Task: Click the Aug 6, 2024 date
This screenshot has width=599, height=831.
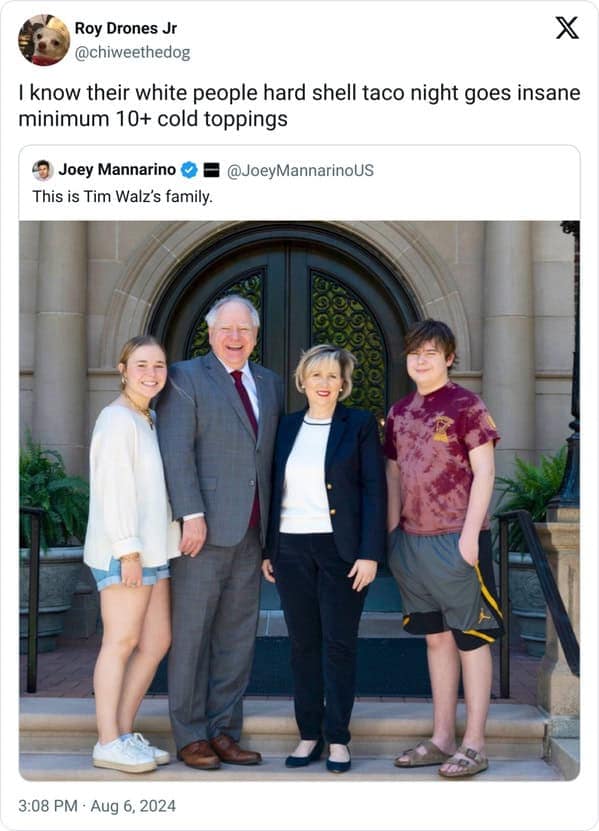Action: click(133, 806)
